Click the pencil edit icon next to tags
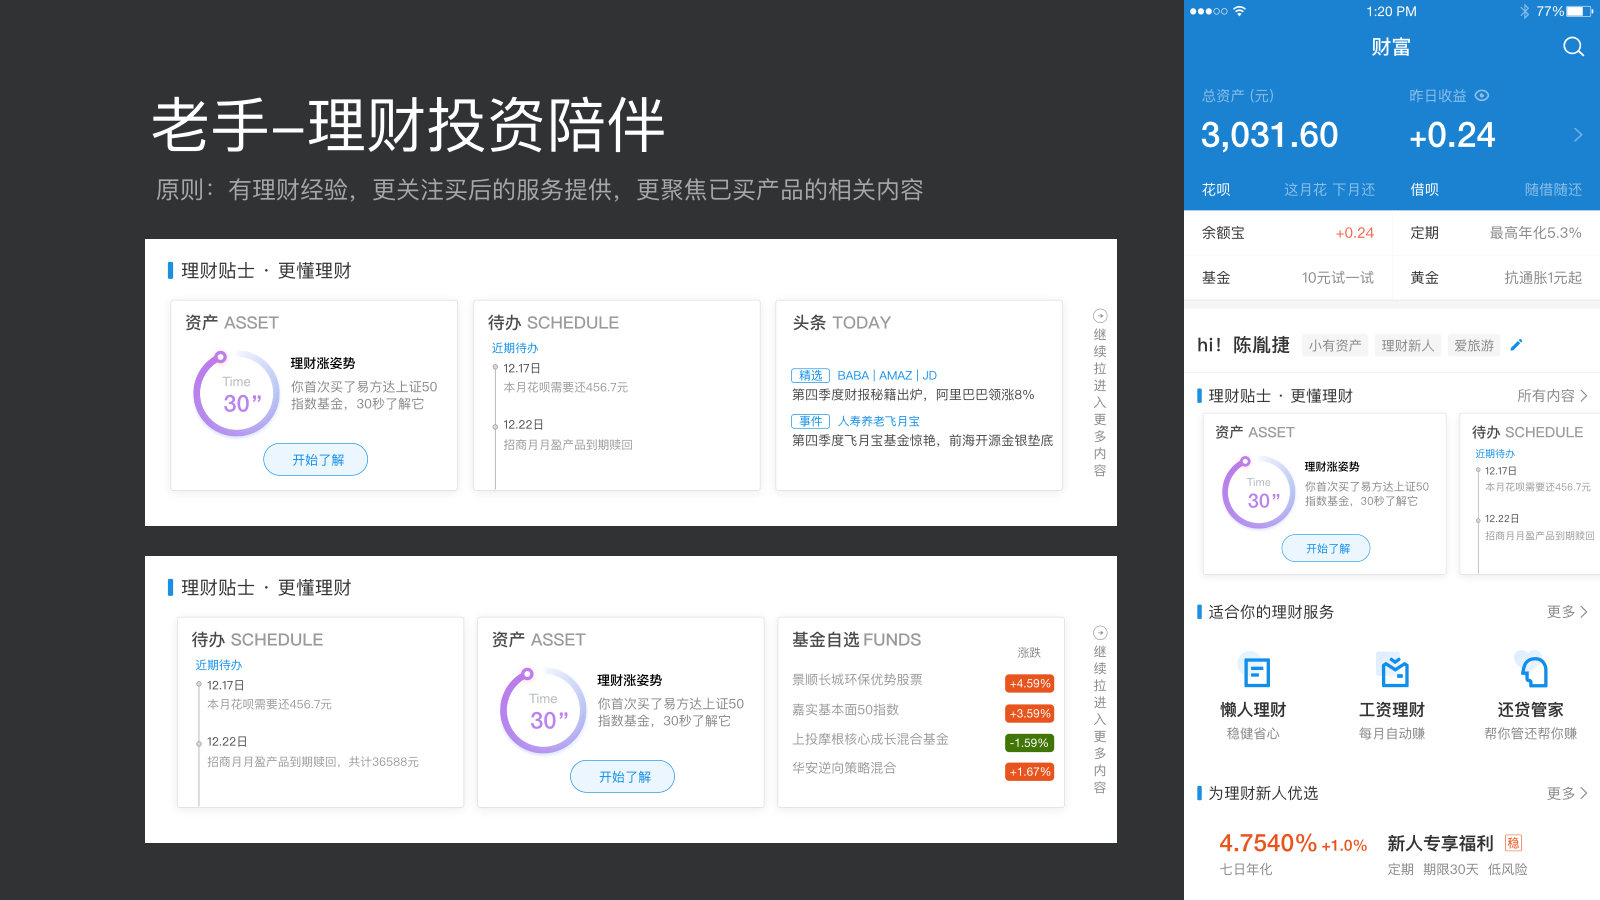 [1516, 345]
